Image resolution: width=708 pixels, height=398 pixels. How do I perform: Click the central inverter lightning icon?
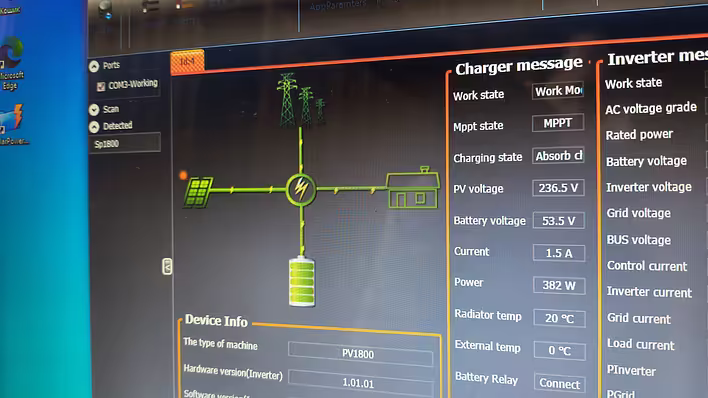click(x=301, y=190)
